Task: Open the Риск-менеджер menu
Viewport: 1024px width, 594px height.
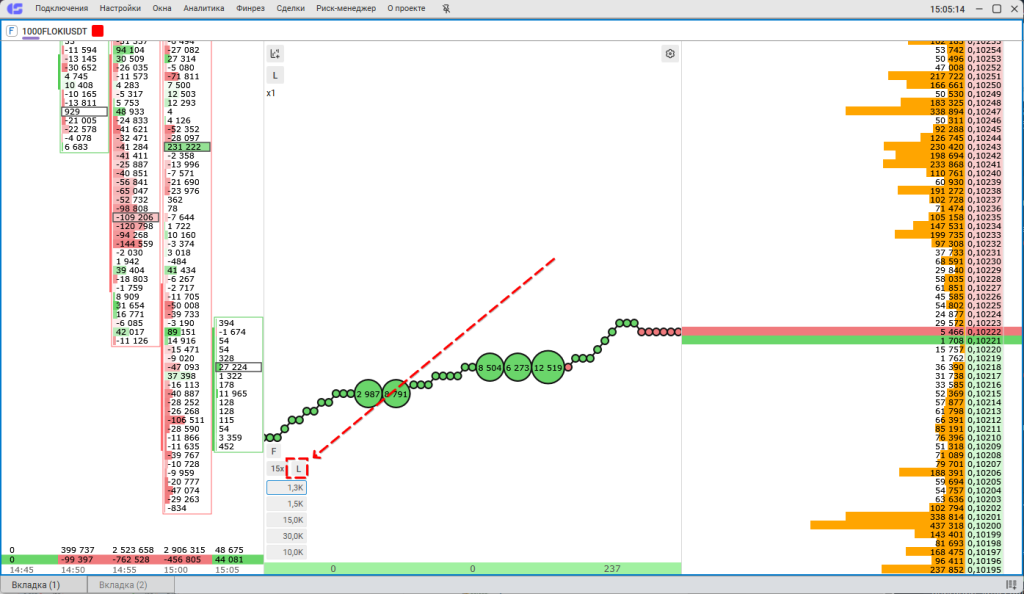Action: pyautogui.click(x=345, y=8)
